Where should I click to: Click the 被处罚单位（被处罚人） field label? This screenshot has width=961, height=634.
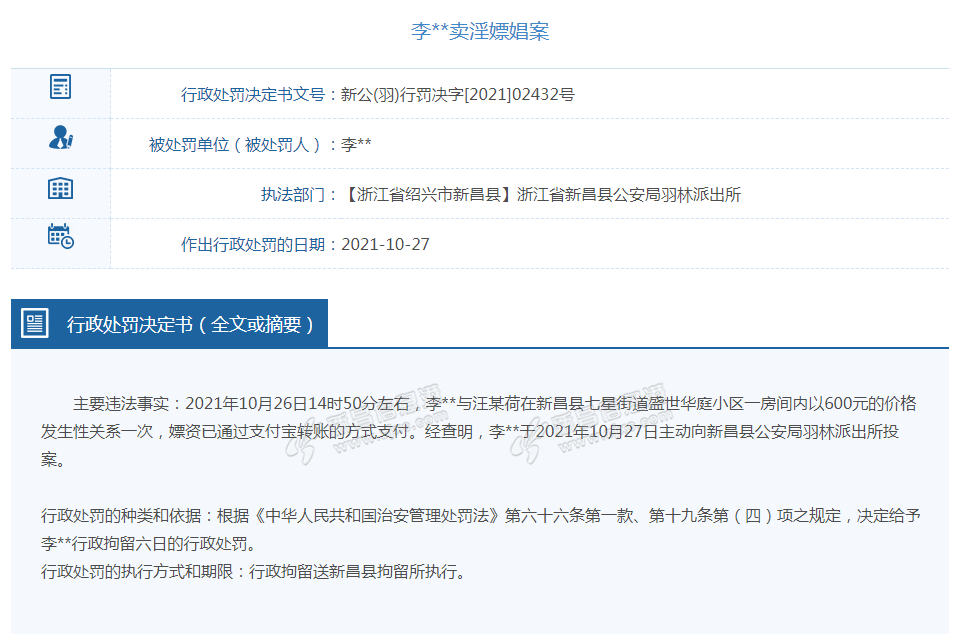pos(243,145)
